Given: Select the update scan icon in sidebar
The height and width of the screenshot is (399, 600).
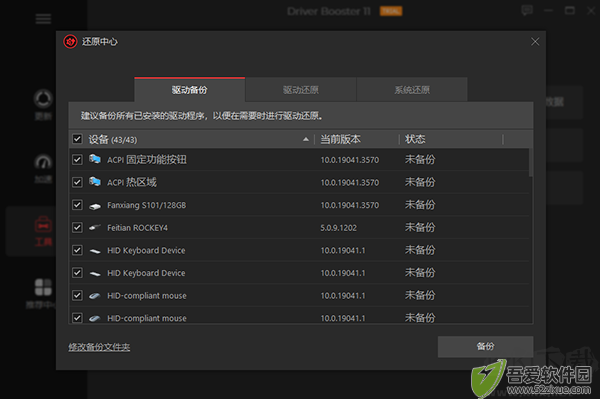Looking at the screenshot, I should point(43,99).
